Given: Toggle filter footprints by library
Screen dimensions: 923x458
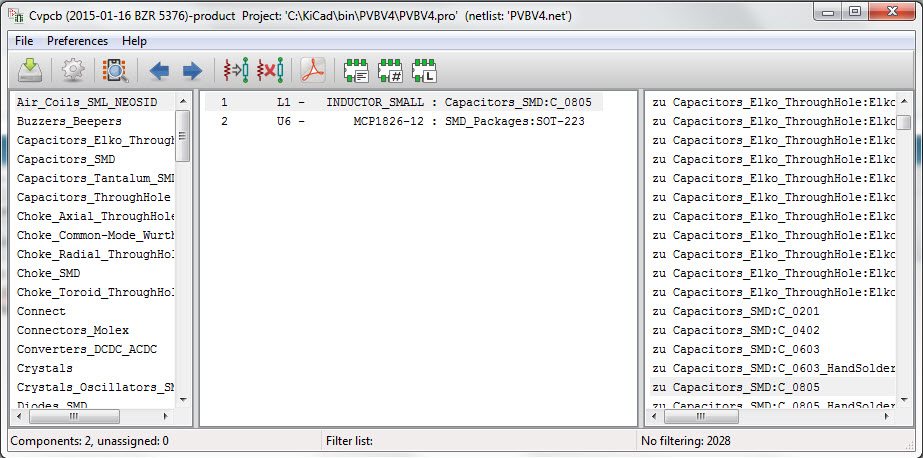Looking at the screenshot, I should tap(424, 71).
